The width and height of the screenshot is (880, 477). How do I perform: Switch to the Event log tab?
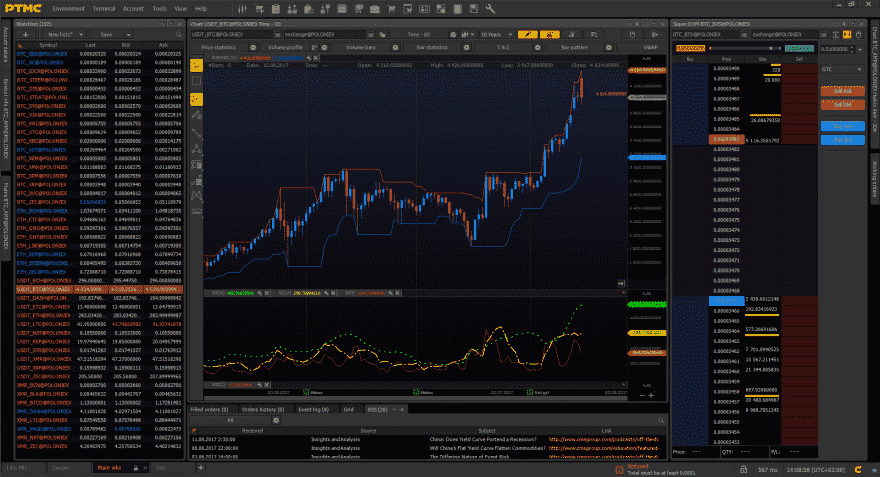pos(313,409)
